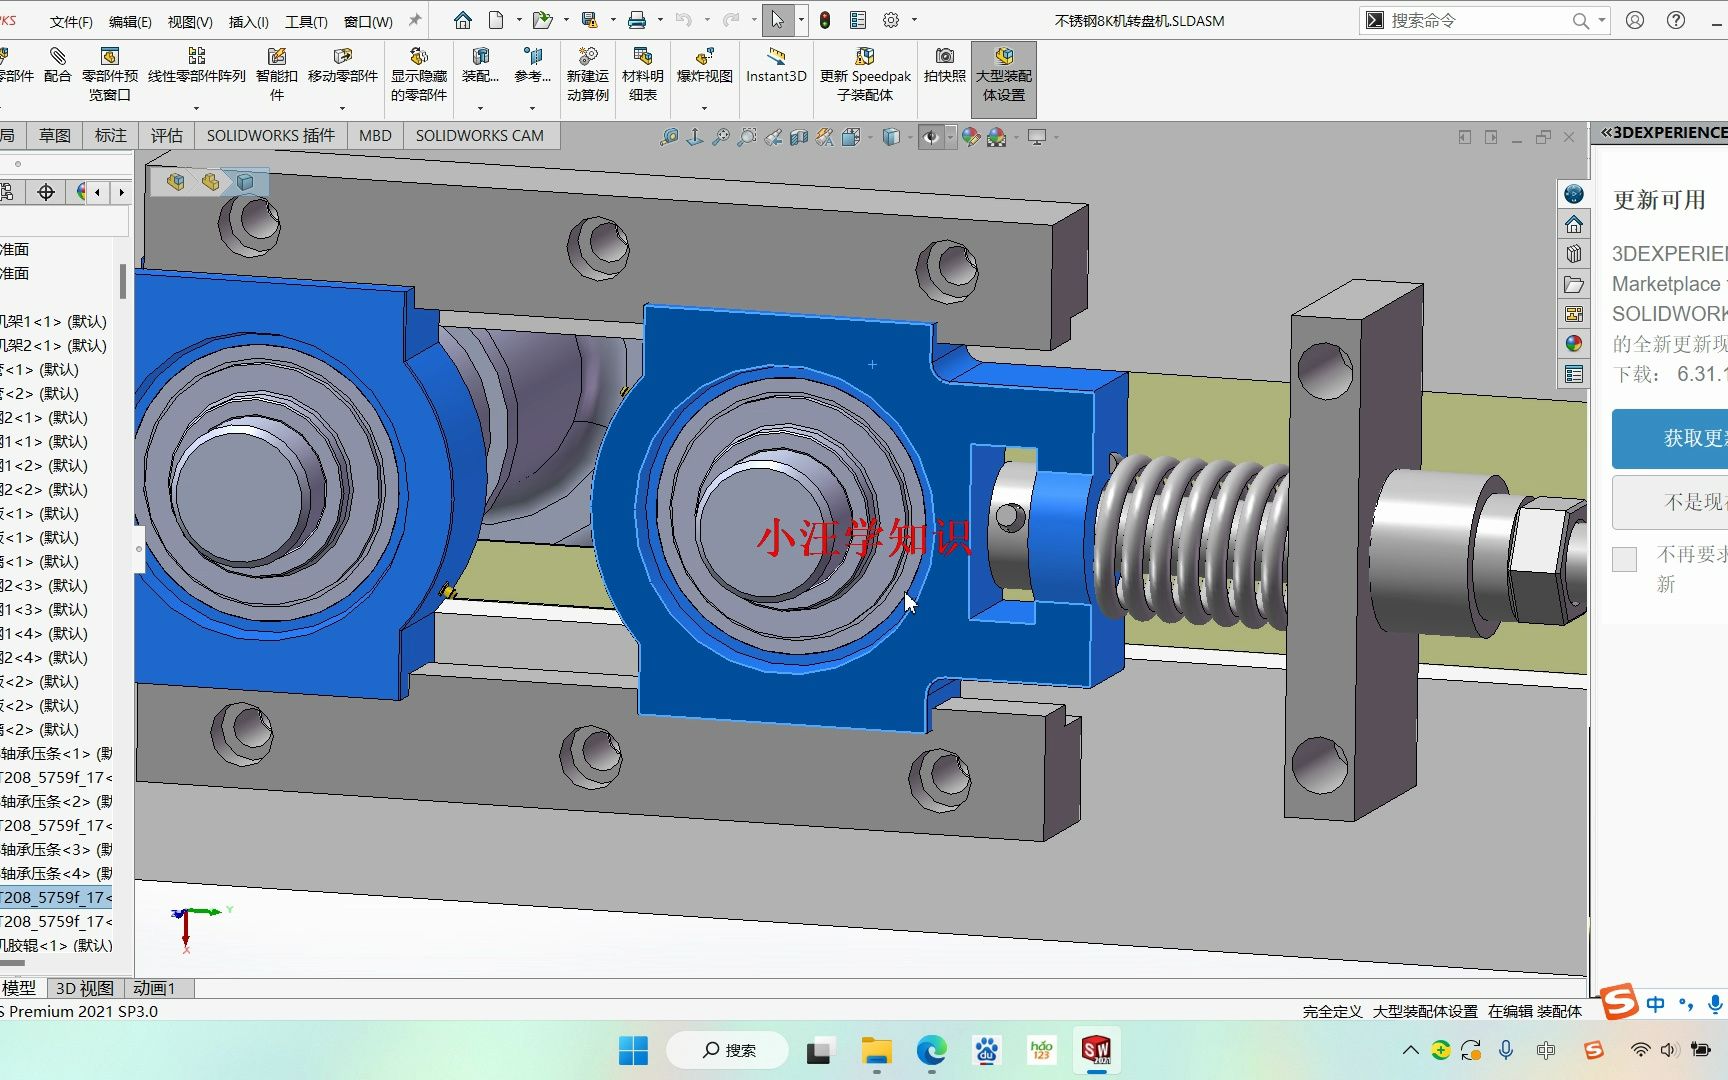Open 零部件预览窗口 component preview tool
Screen dimensions: 1728x1080
pos(110,74)
